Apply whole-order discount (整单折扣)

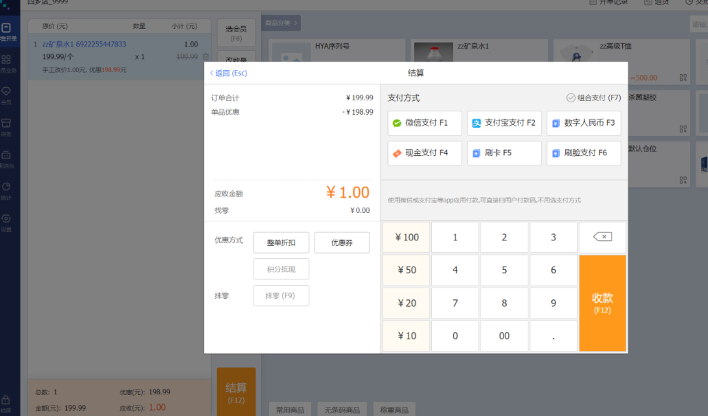pyautogui.click(x=281, y=242)
